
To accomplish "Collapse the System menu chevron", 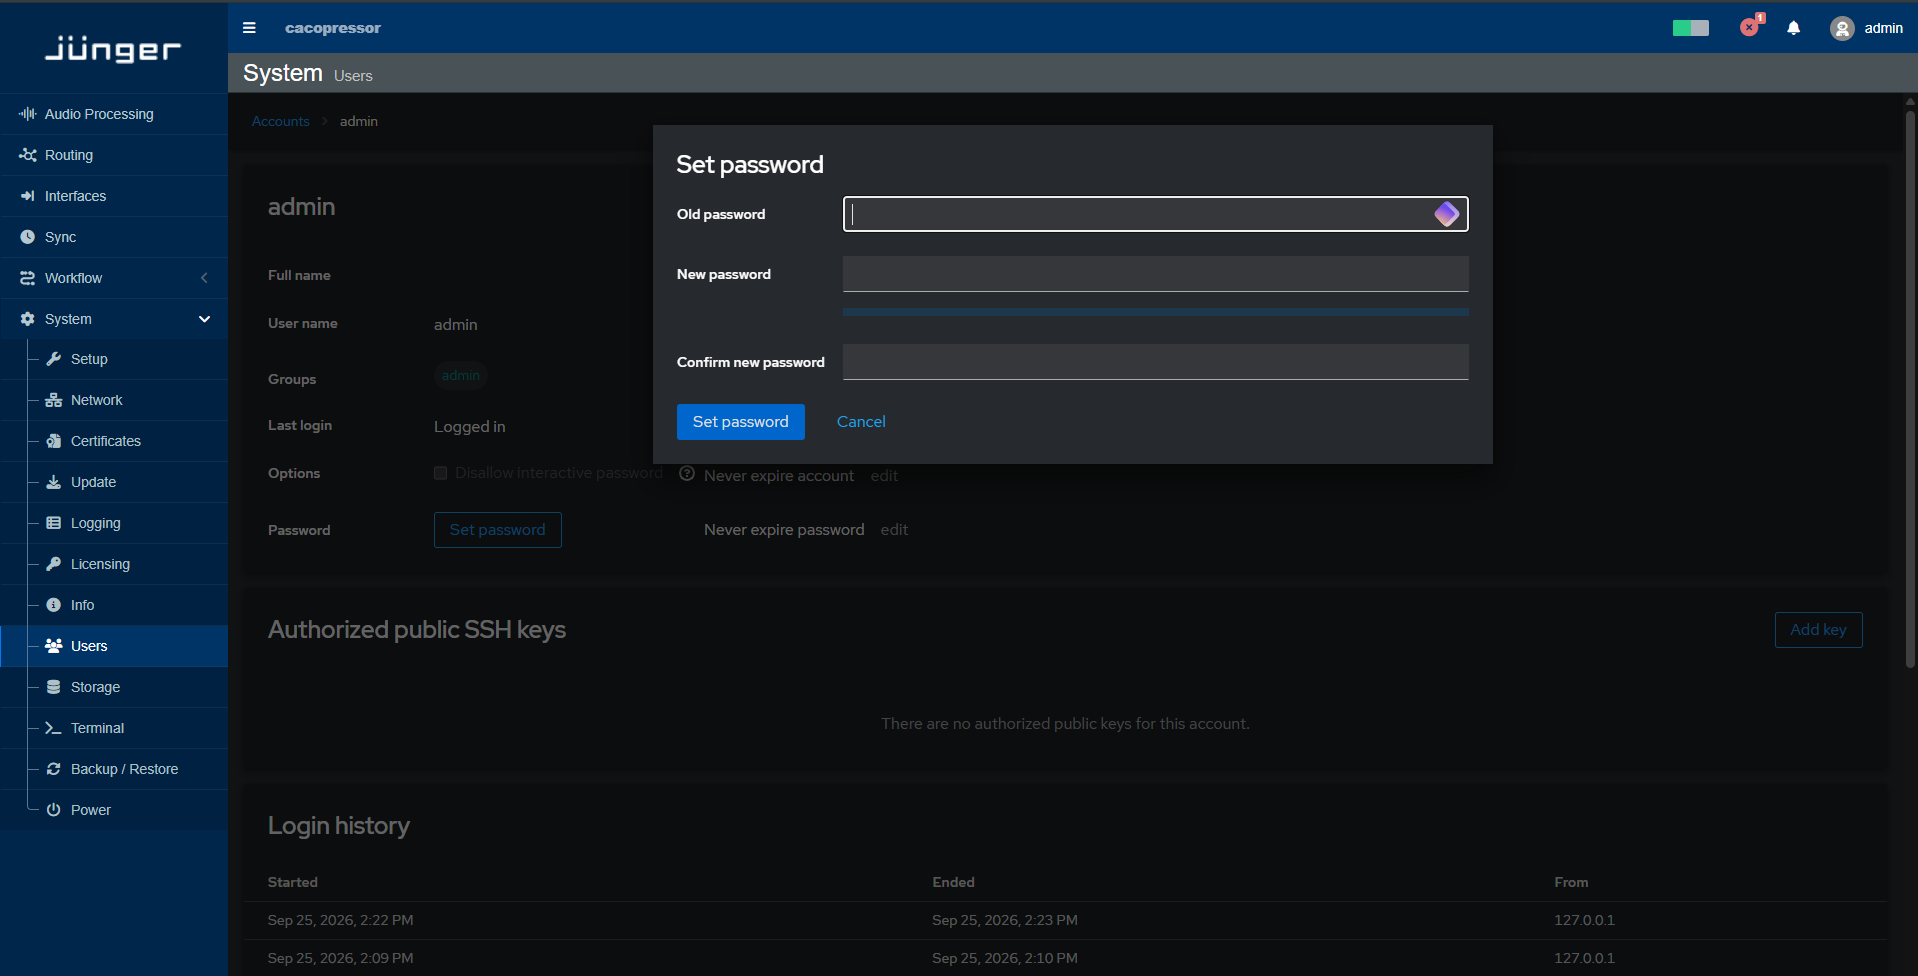I will point(204,319).
